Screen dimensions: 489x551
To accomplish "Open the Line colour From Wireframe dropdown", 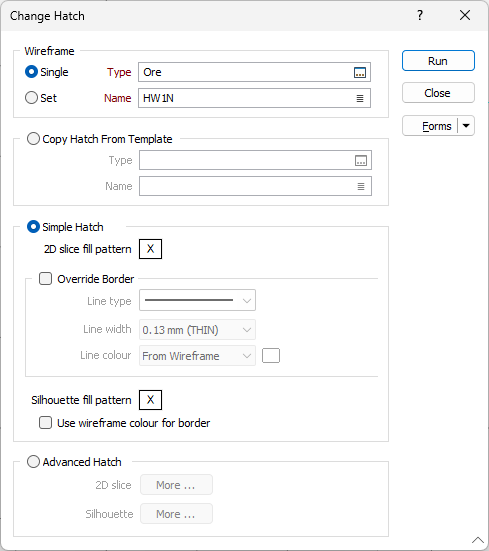I will click(197, 356).
